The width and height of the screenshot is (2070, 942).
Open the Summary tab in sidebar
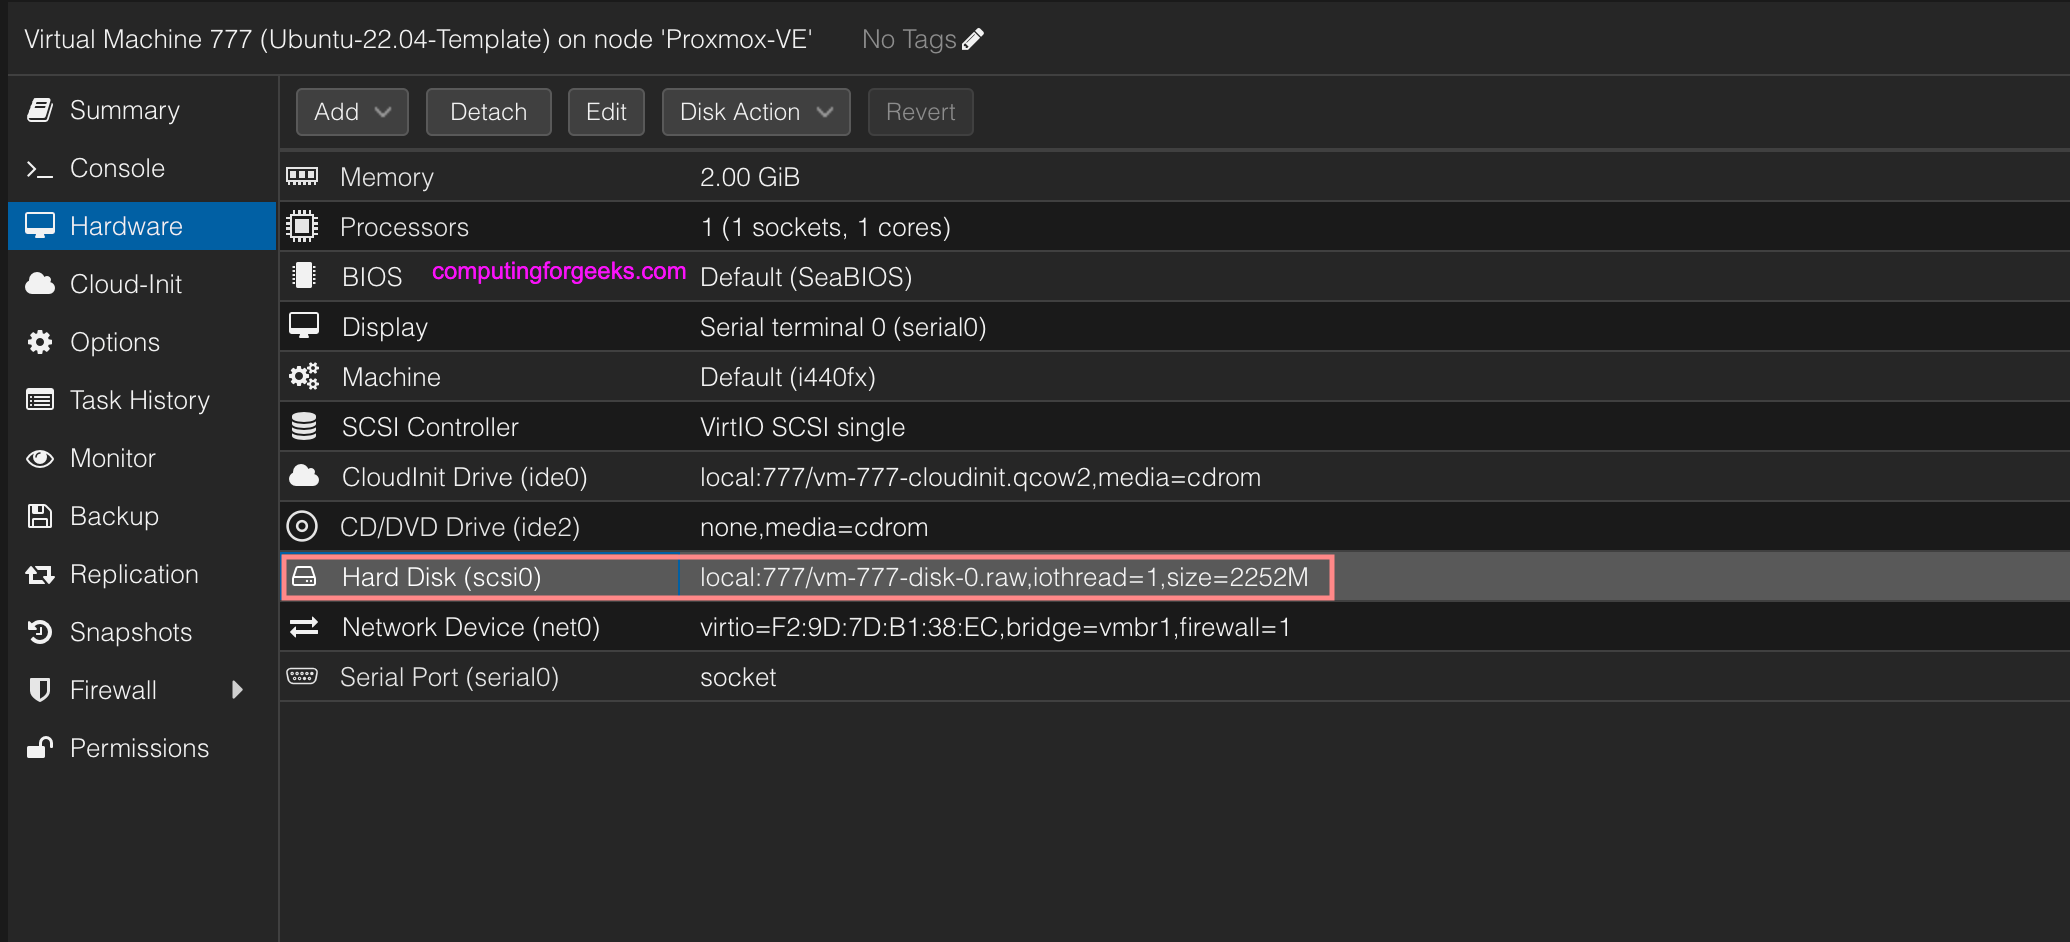click(x=124, y=110)
